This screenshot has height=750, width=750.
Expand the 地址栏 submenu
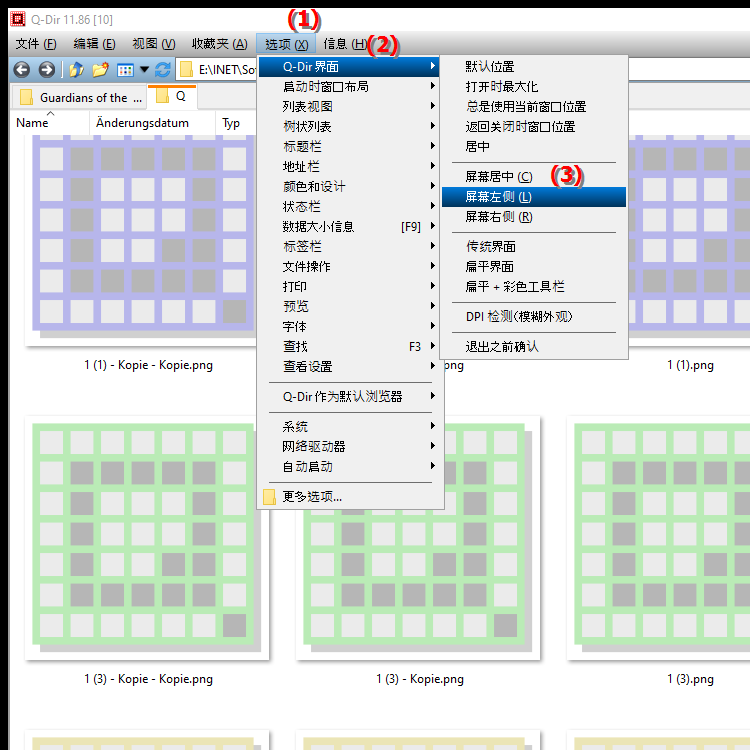coord(349,166)
